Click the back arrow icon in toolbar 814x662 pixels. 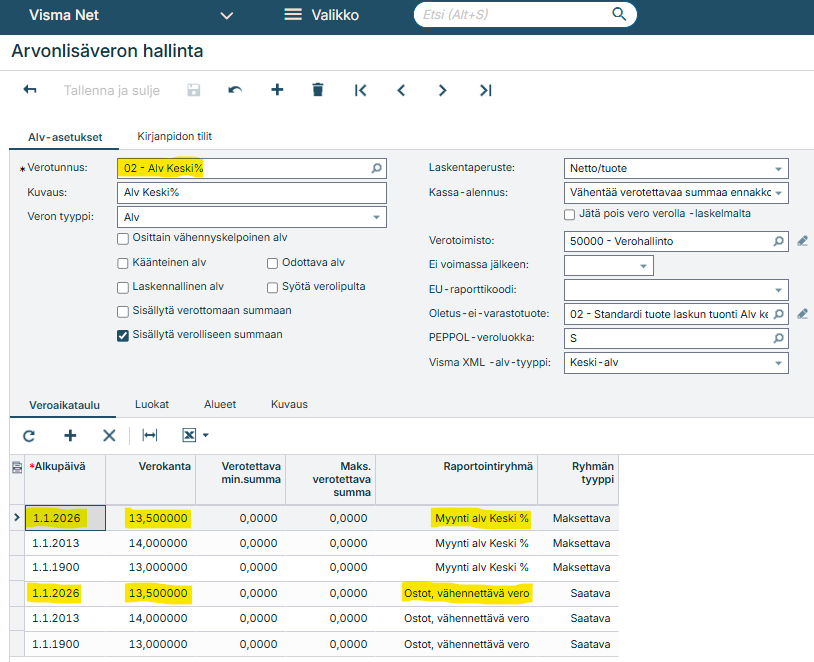tap(30, 90)
